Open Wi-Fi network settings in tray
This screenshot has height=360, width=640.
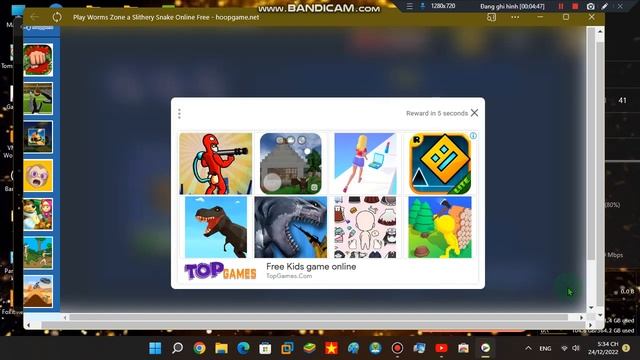click(565, 348)
